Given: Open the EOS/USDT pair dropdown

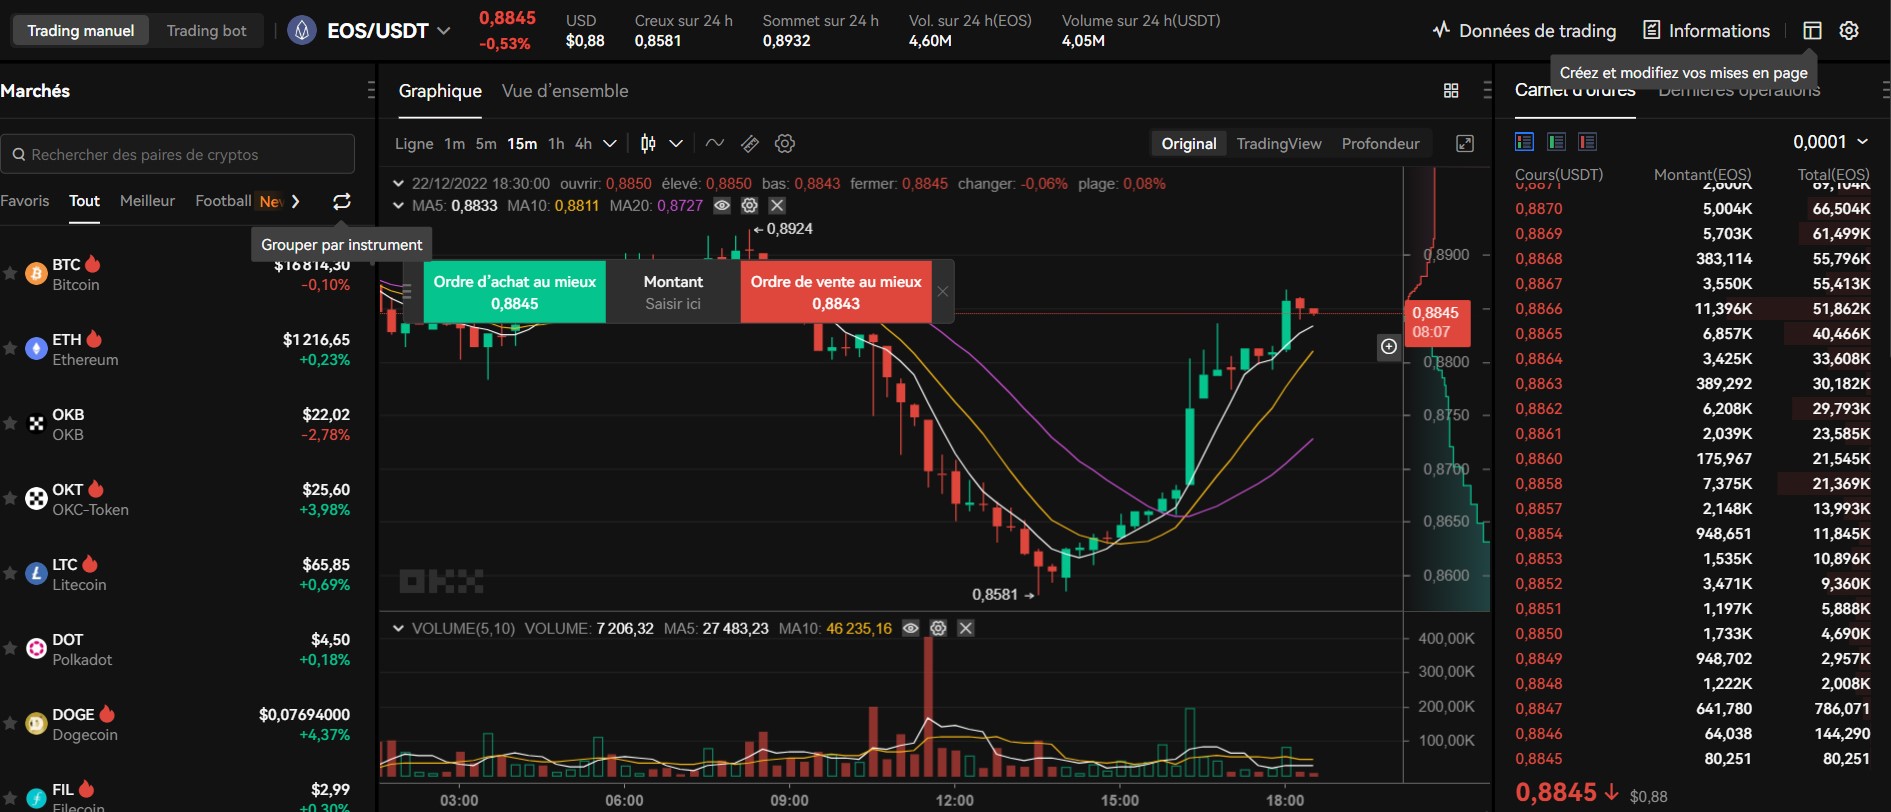Looking at the screenshot, I should tap(444, 31).
